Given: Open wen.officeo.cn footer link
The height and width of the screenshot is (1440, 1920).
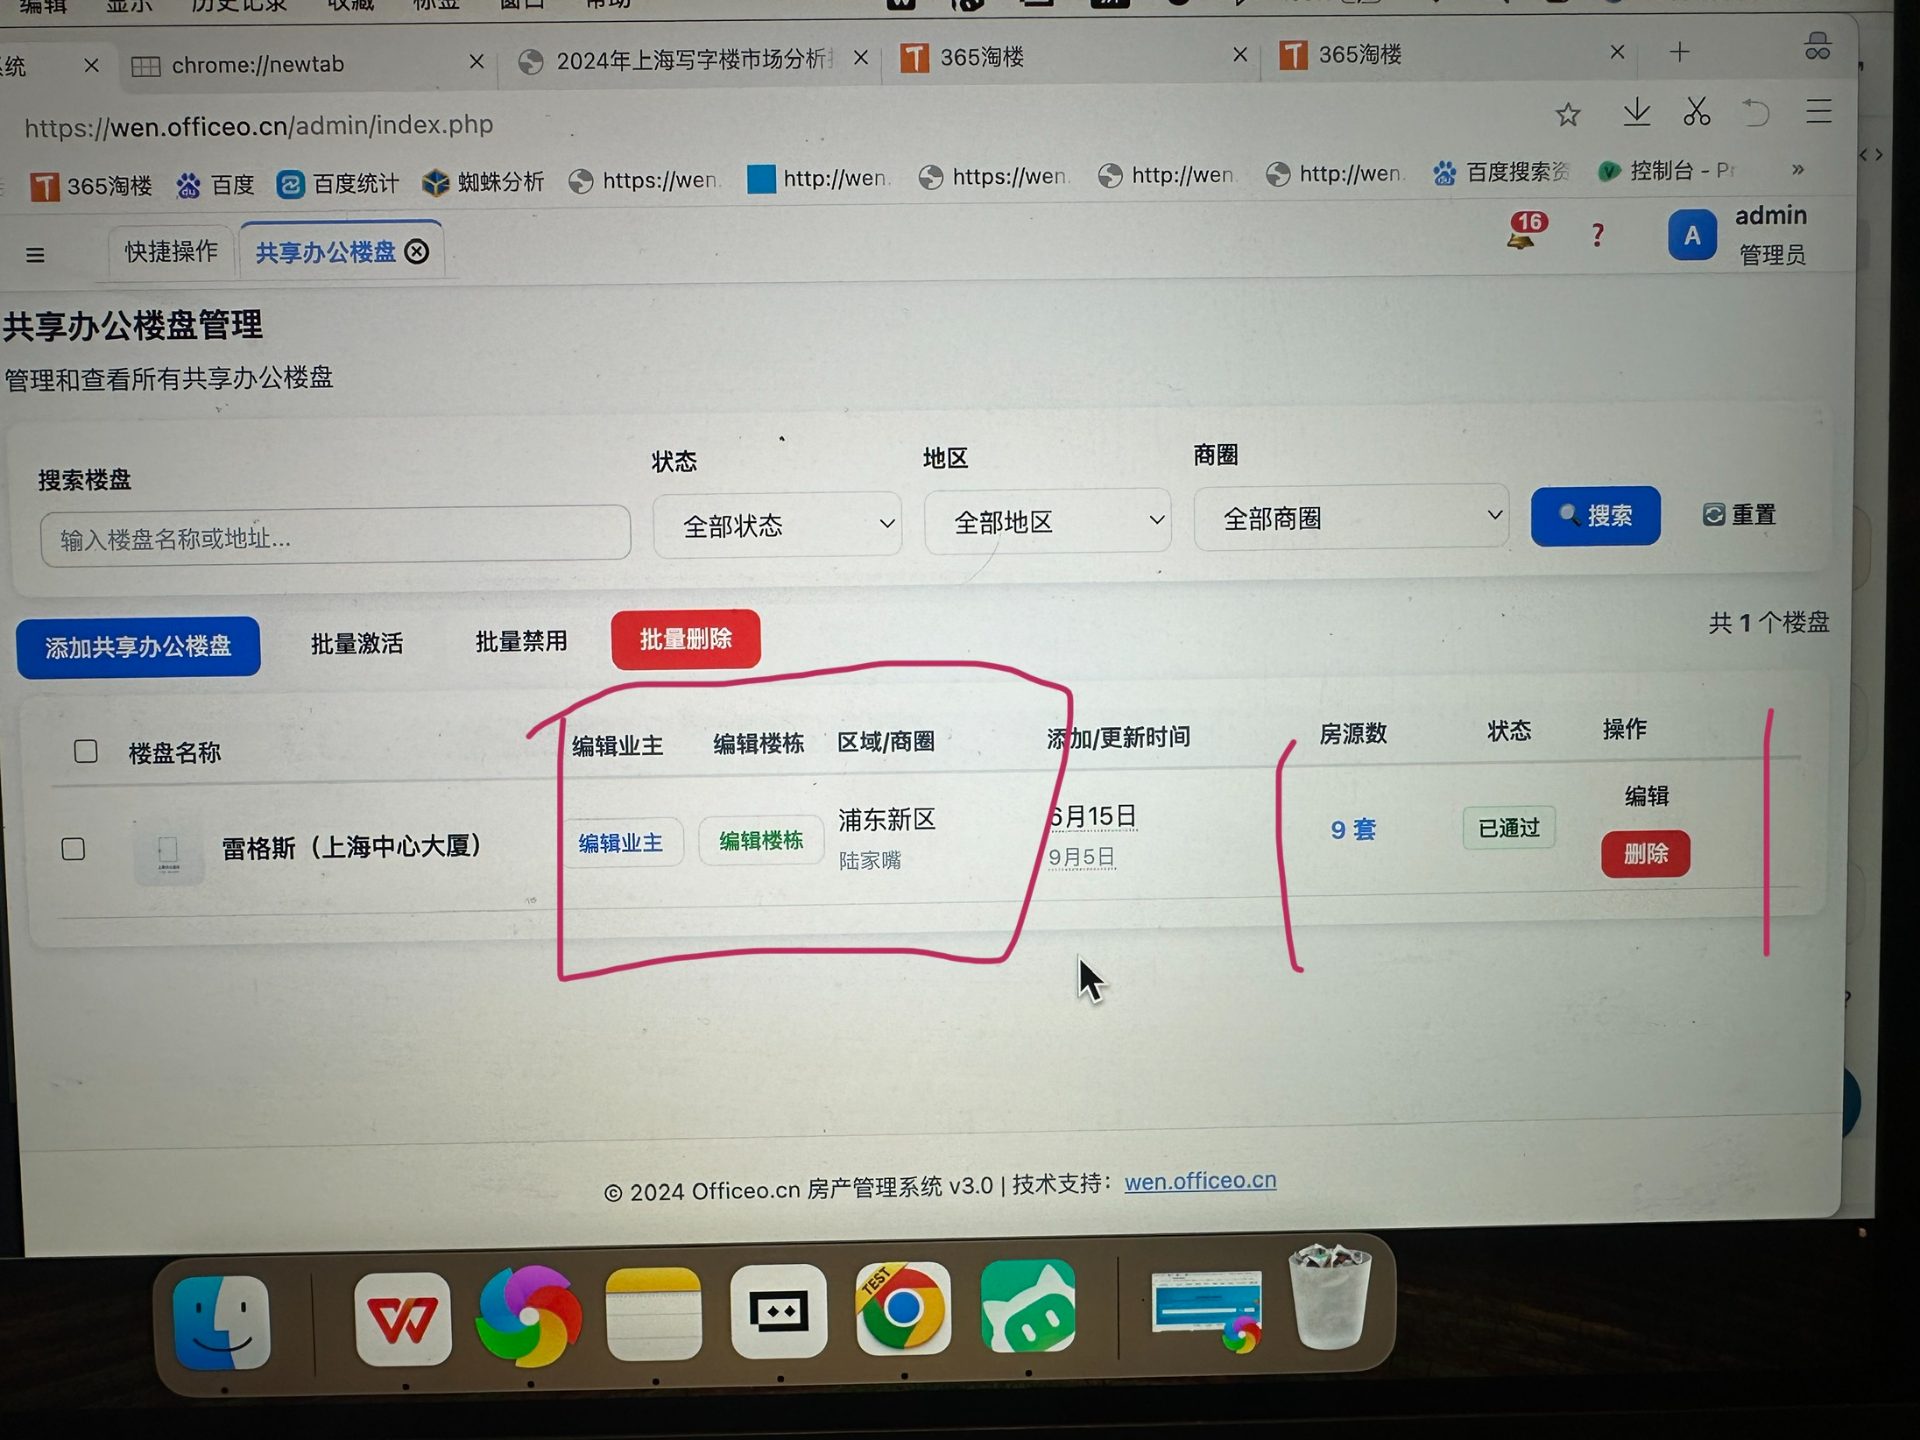Looking at the screenshot, I should [1200, 1181].
